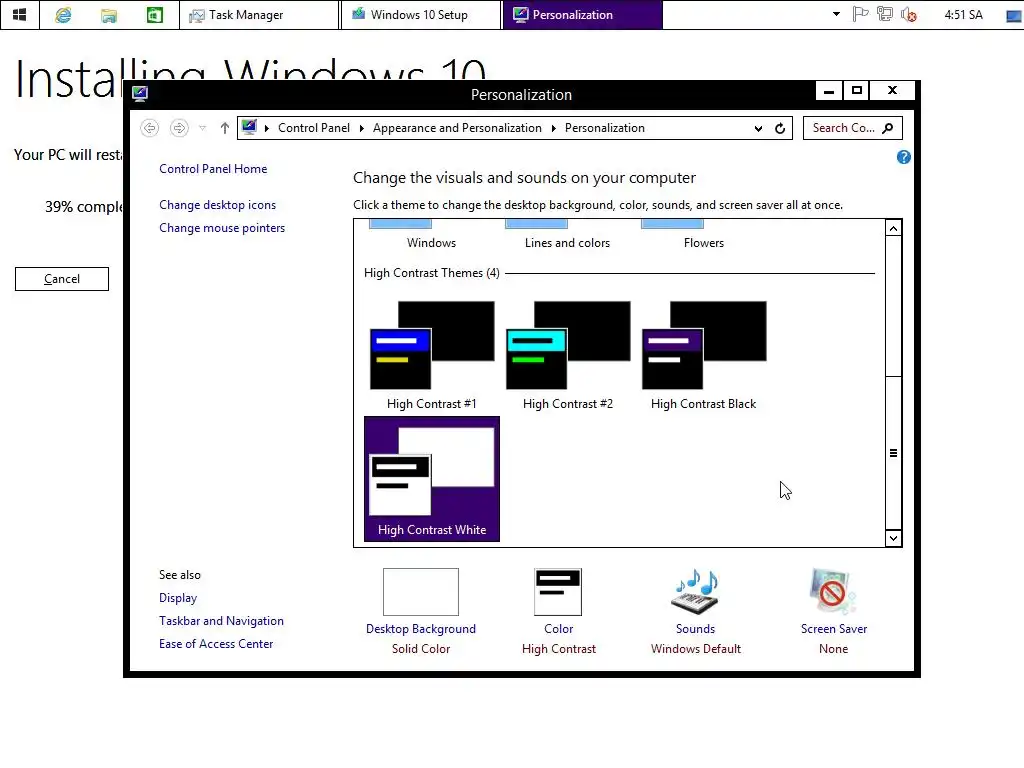The image size is (1024, 768).
Task: Click the theme list scrollbar thumb
Action: [893, 453]
